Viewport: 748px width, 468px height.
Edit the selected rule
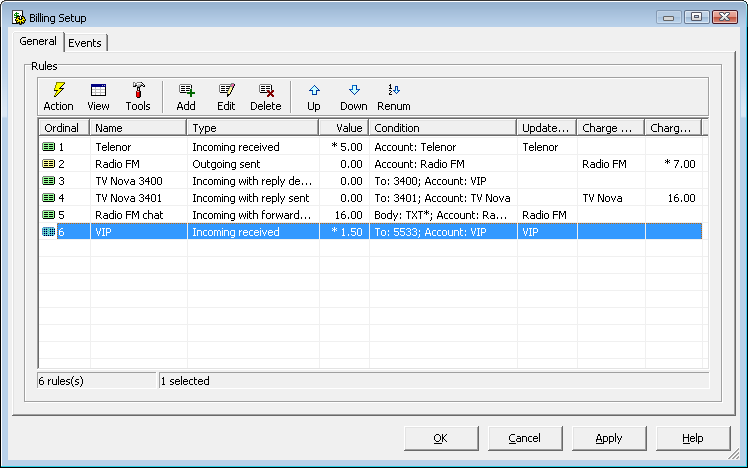(x=226, y=97)
